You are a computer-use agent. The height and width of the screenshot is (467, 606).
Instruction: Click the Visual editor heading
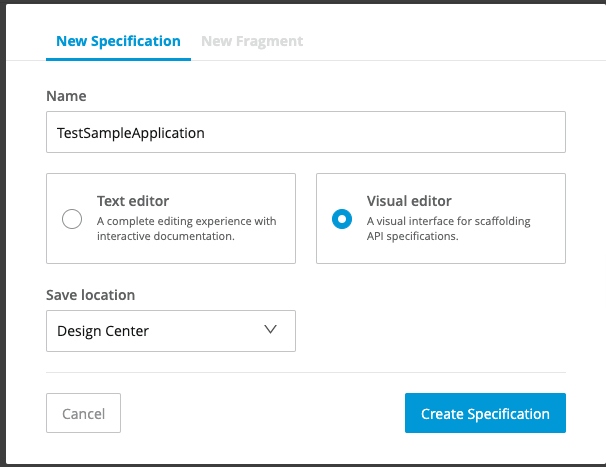pyautogui.click(x=409, y=201)
